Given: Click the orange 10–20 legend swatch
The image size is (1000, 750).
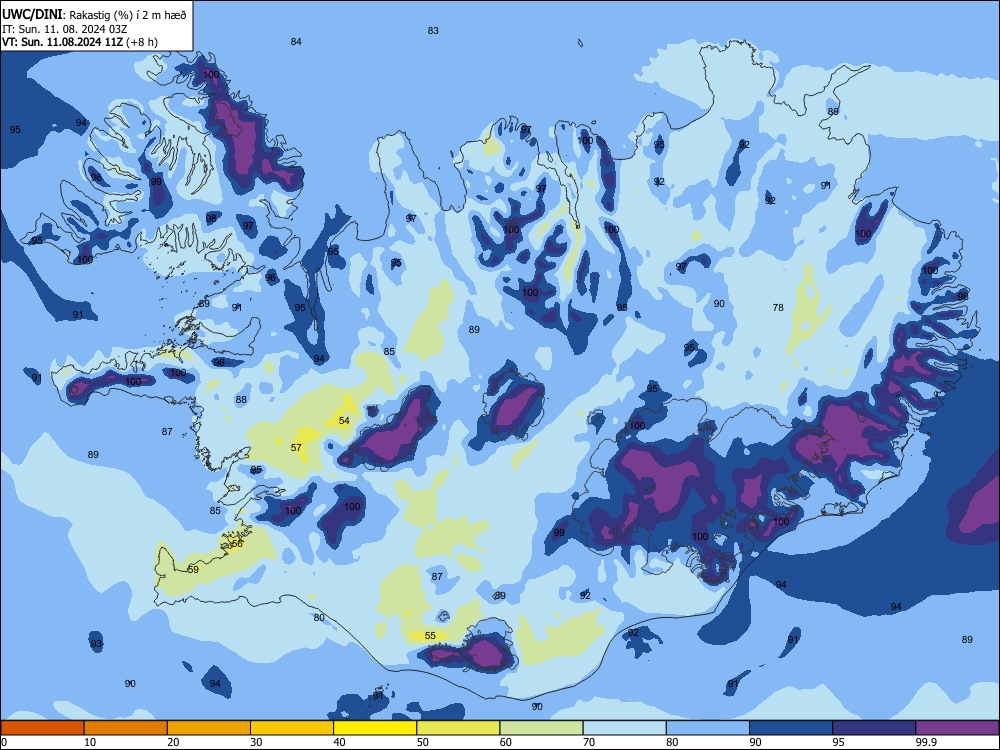Looking at the screenshot, I should point(126,728).
